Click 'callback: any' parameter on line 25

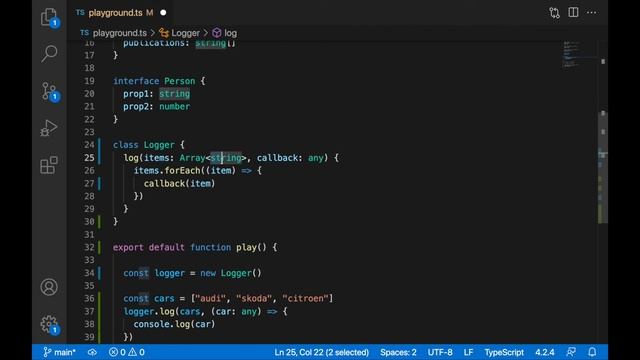[290, 158]
